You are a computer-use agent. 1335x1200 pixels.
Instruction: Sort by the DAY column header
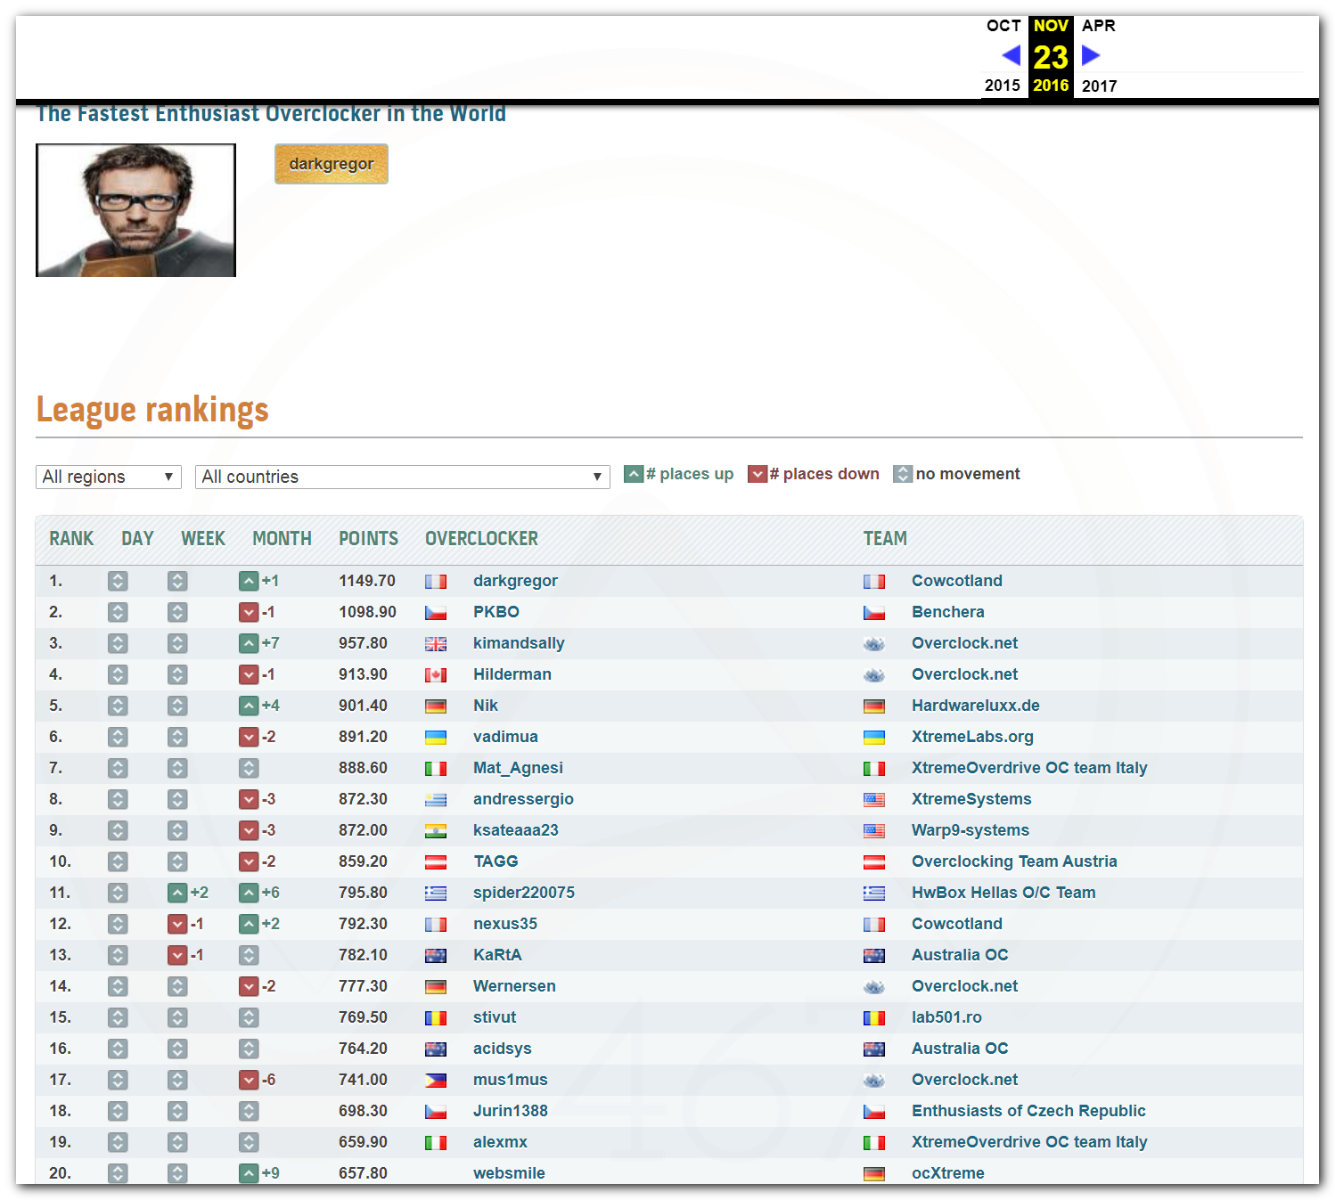(x=137, y=539)
